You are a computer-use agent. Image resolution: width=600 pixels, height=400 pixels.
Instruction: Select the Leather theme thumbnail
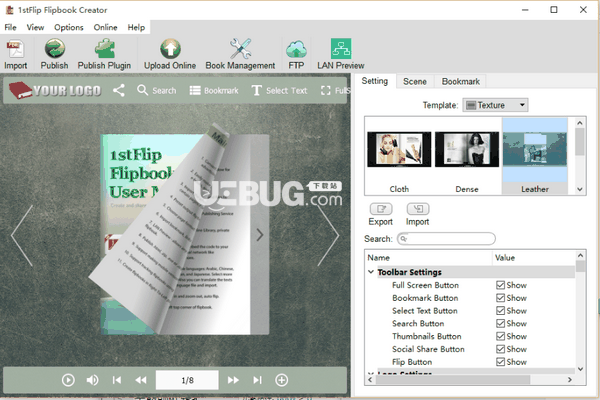pos(535,156)
